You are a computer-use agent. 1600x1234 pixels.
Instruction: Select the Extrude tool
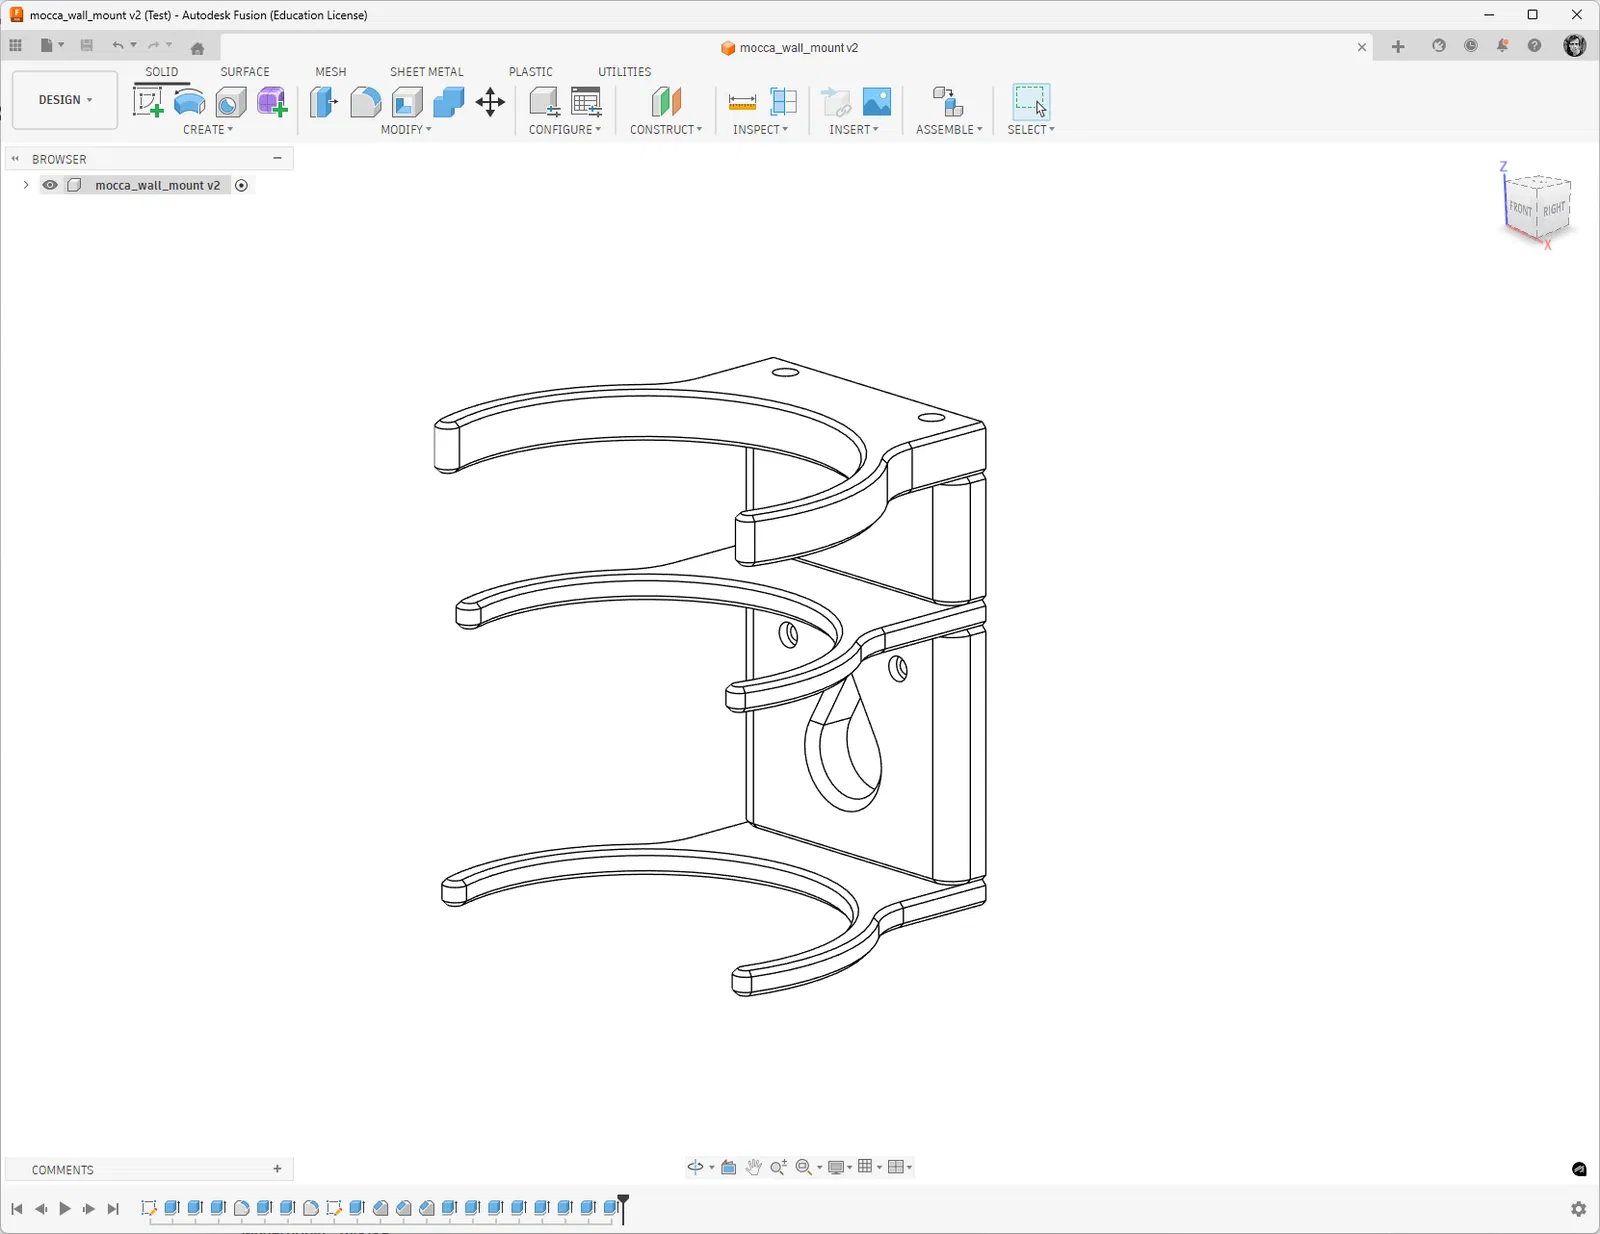(190, 102)
